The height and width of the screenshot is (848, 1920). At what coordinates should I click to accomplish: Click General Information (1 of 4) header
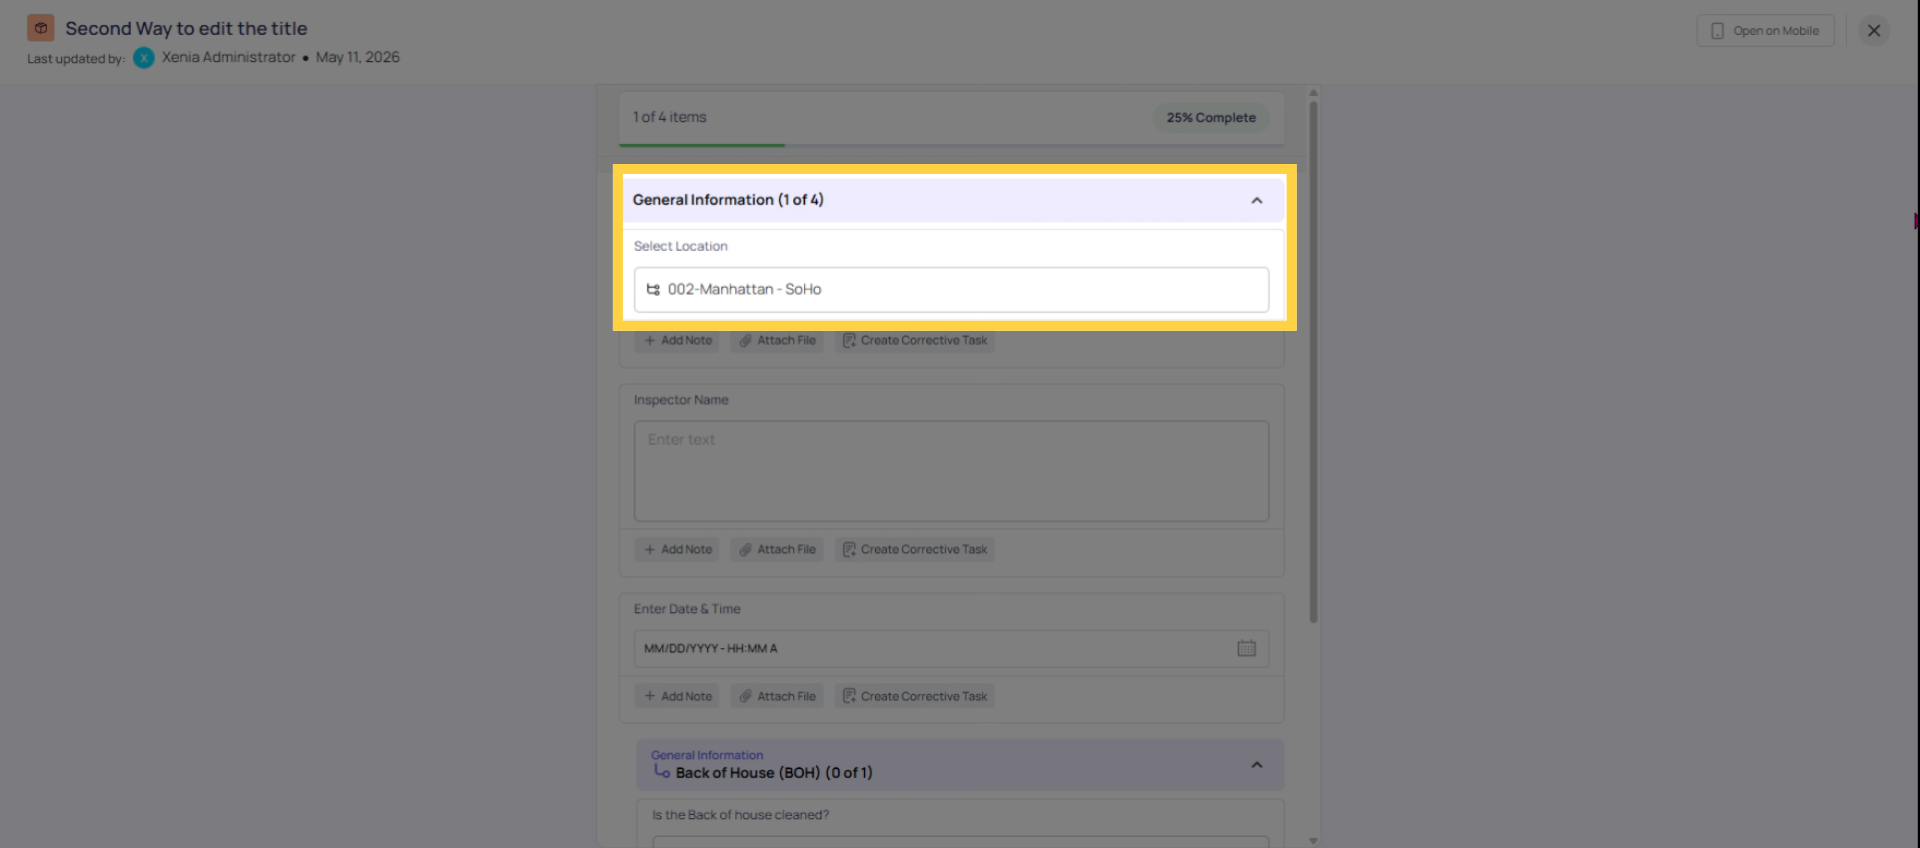[x=953, y=200]
